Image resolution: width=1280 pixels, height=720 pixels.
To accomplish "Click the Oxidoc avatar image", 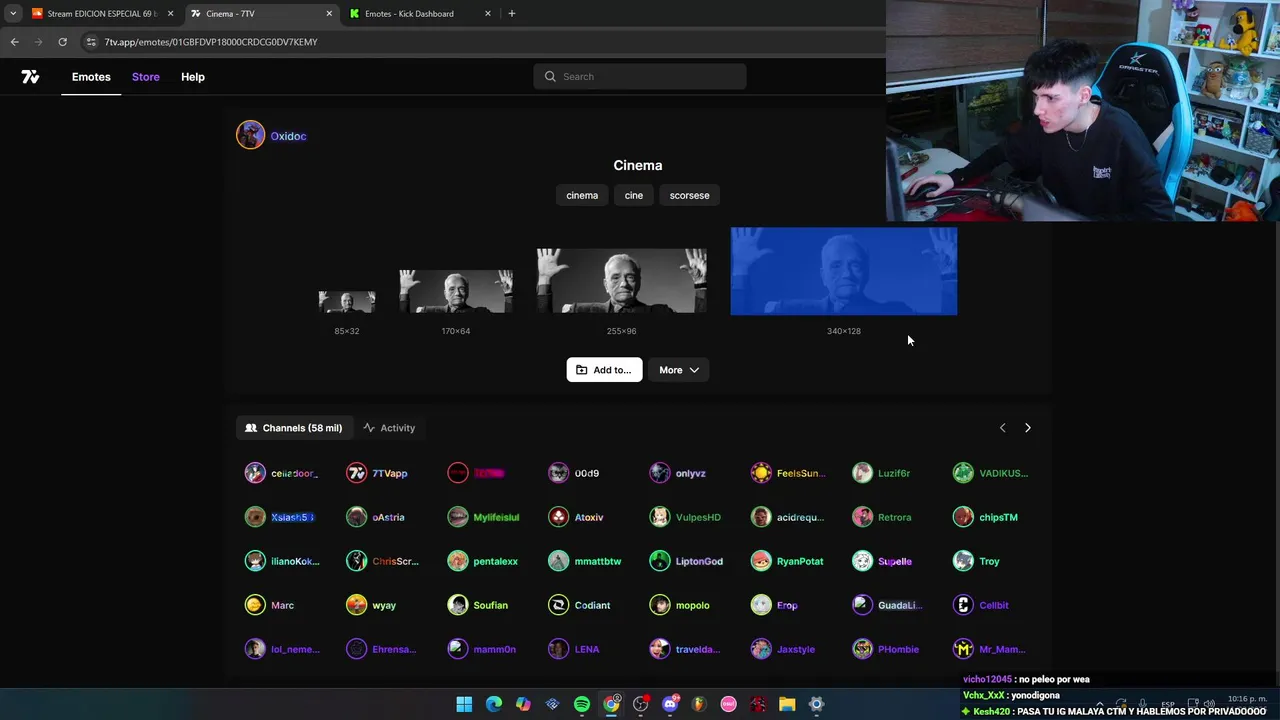I will pos(250,135).
